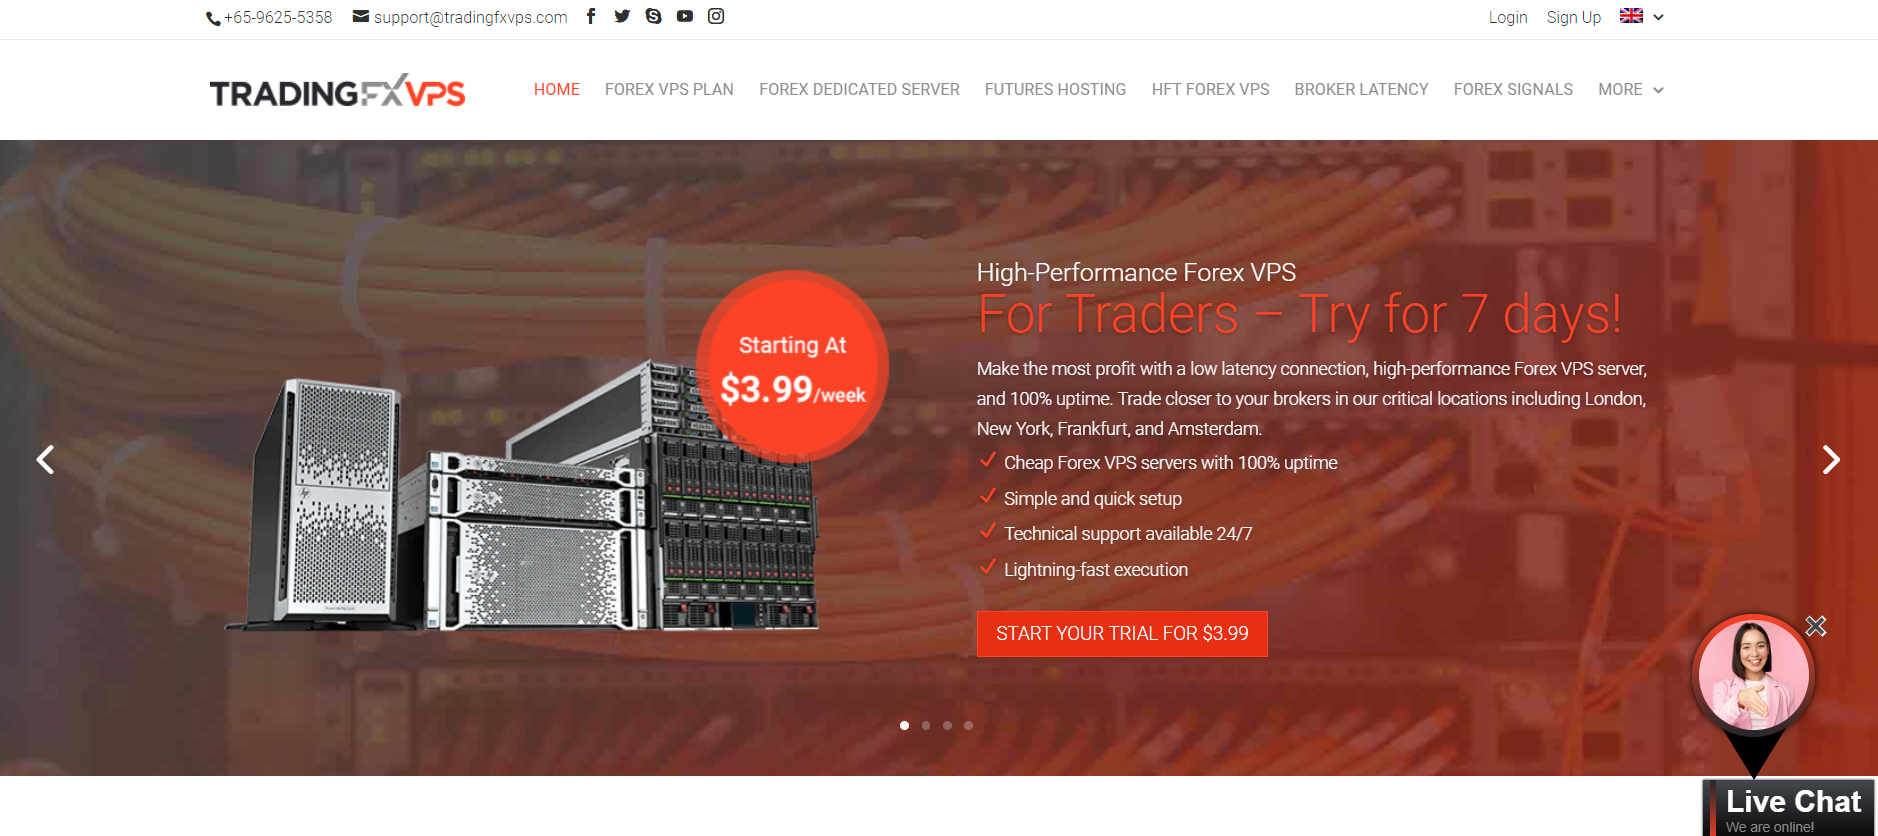
Task: Open the FOREX VPS PLAN menu item
Action: (669, 89)
